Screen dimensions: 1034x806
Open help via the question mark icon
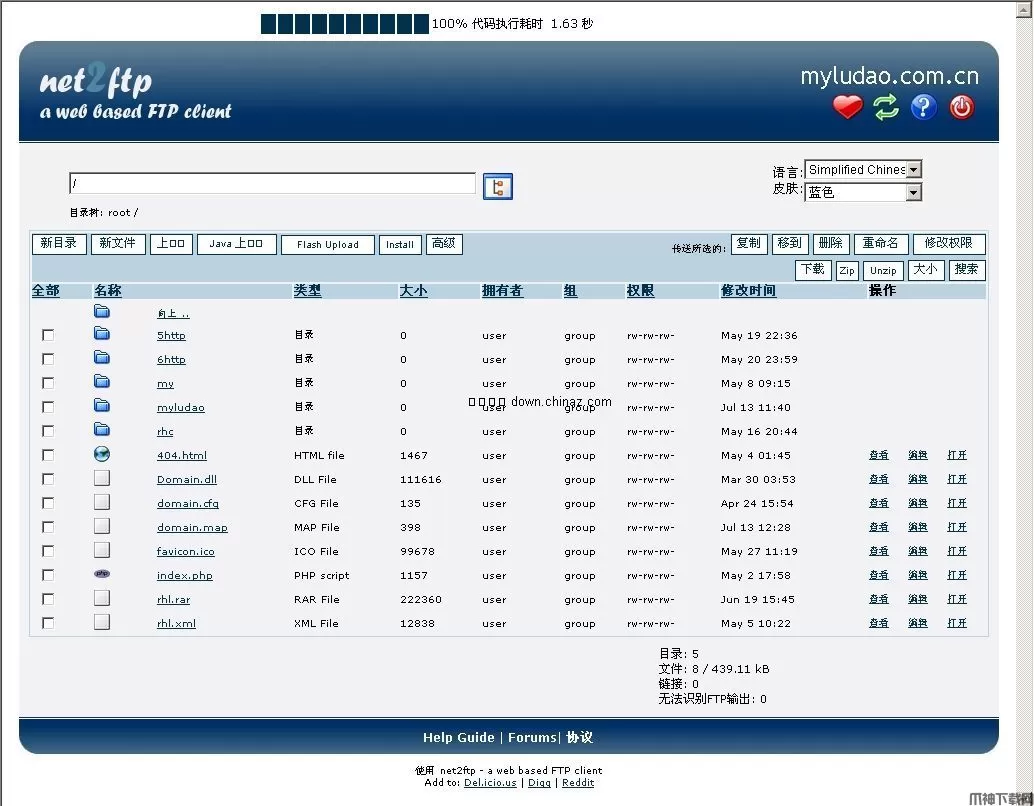923,108
